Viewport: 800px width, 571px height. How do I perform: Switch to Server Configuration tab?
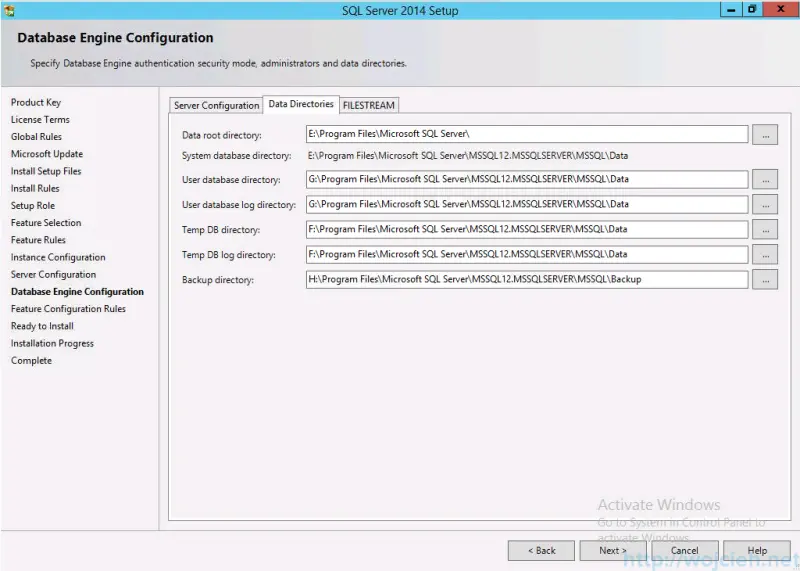216,105
